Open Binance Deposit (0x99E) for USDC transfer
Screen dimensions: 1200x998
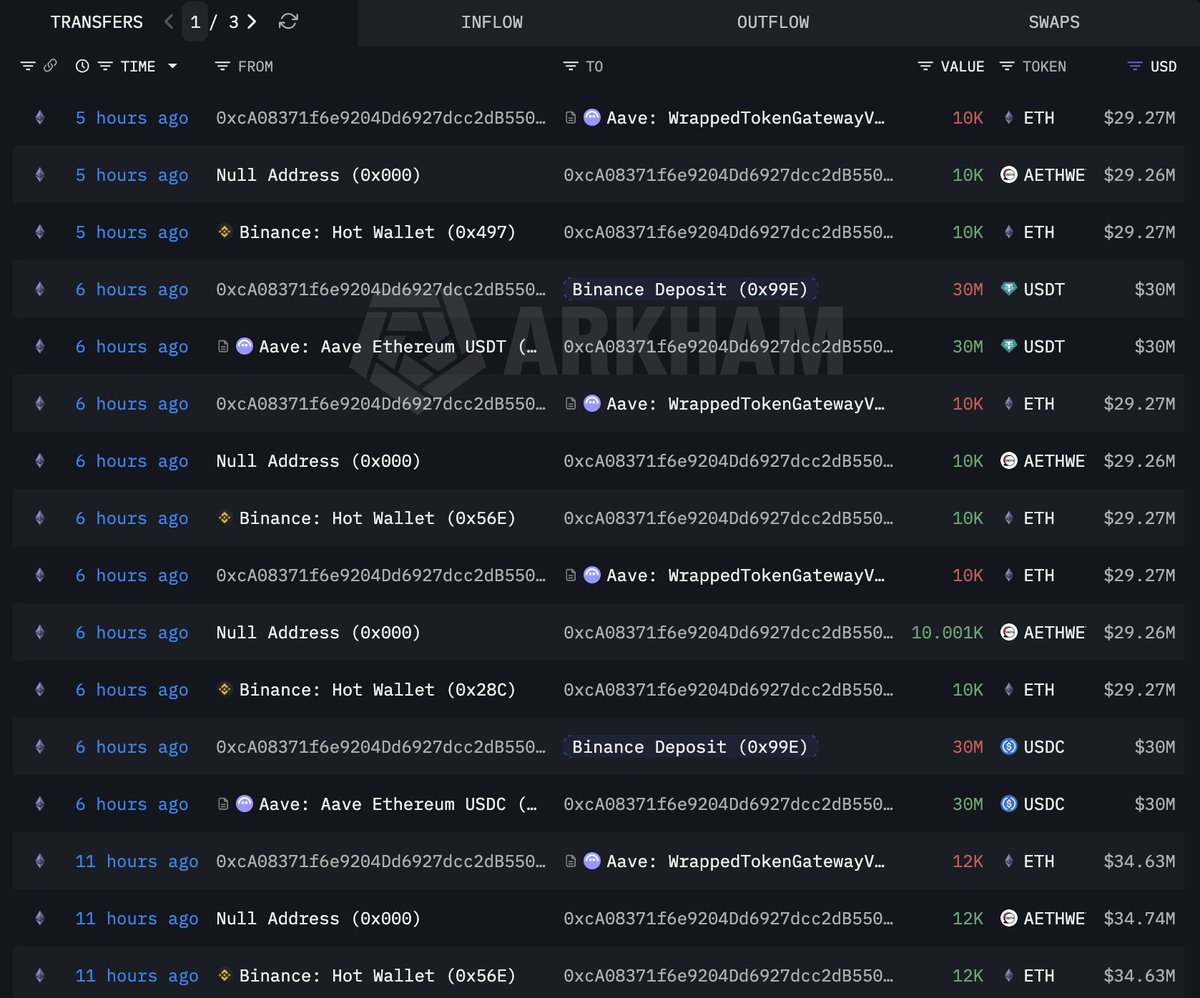pos(690,747)
